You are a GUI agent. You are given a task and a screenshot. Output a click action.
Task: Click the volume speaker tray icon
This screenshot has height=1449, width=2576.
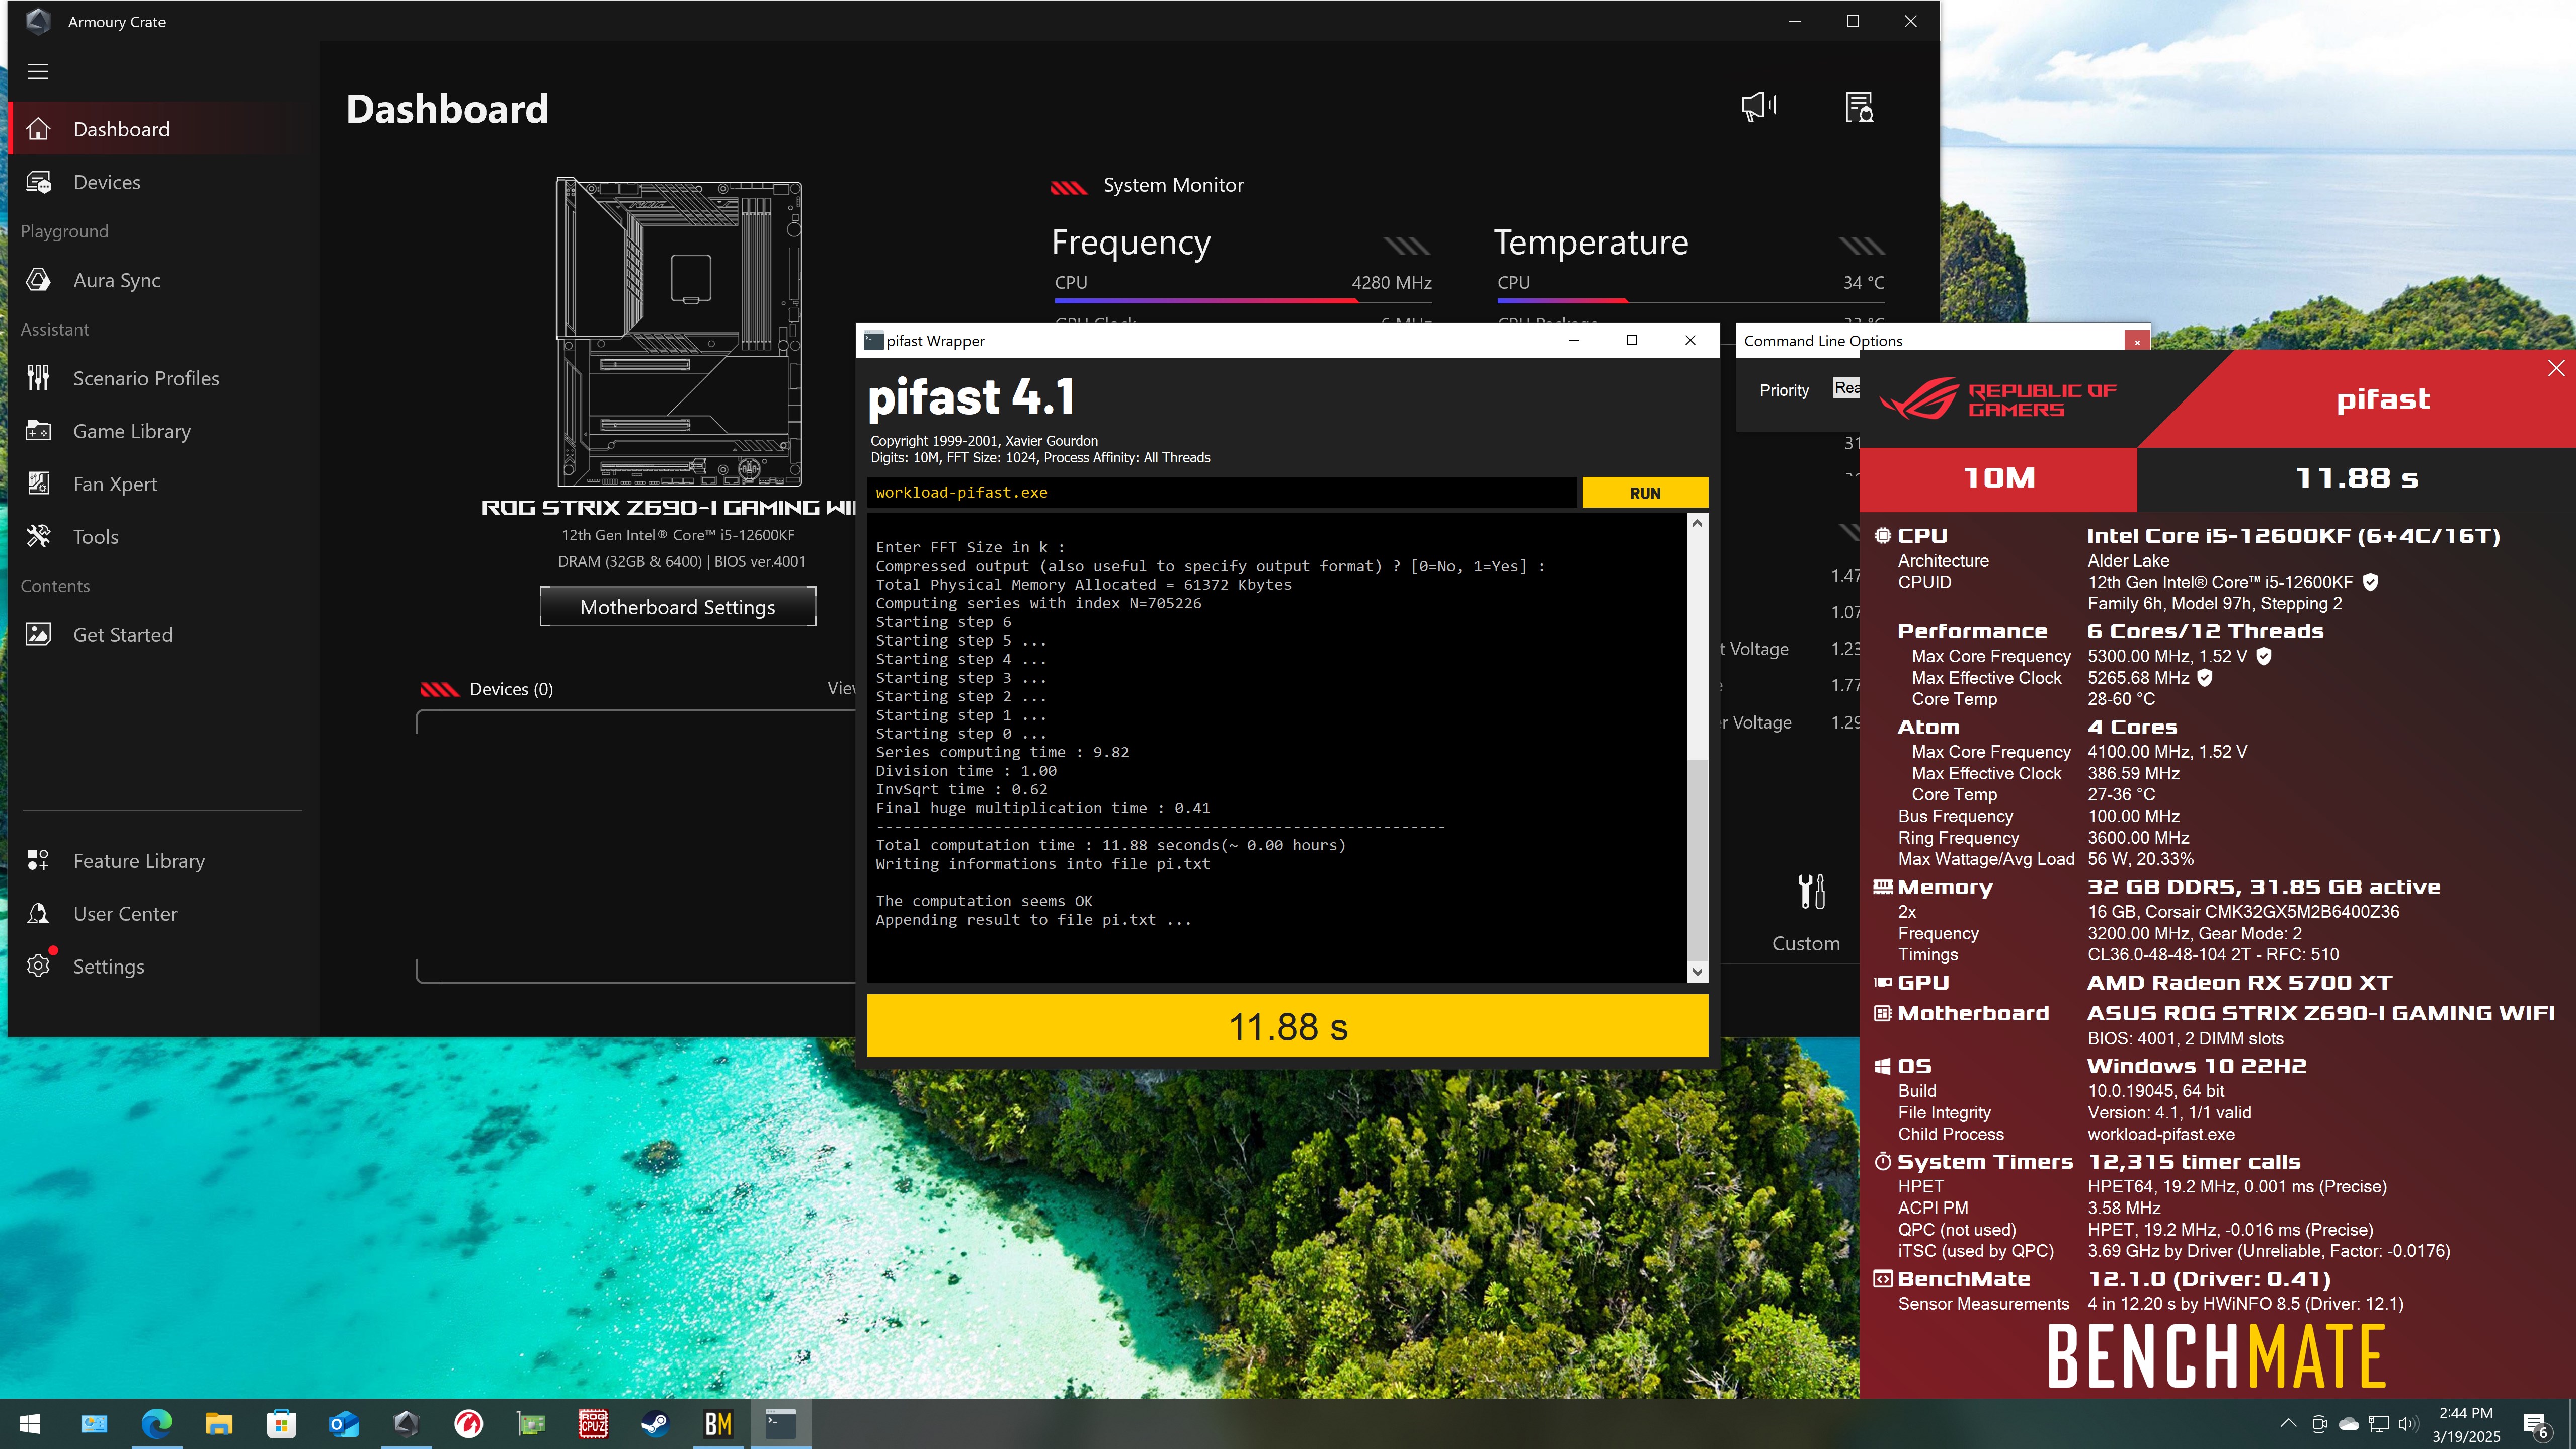pos(2408,1423)
